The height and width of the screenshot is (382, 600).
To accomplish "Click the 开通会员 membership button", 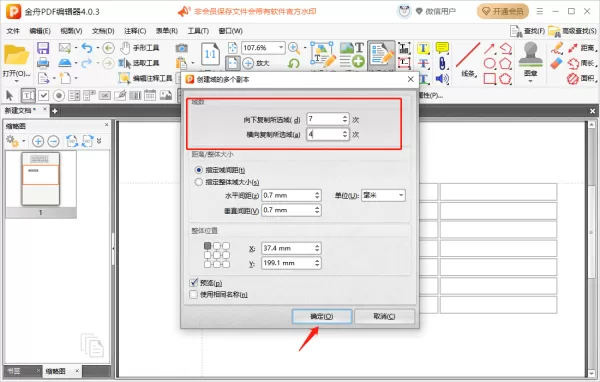I will click(502, 11).
